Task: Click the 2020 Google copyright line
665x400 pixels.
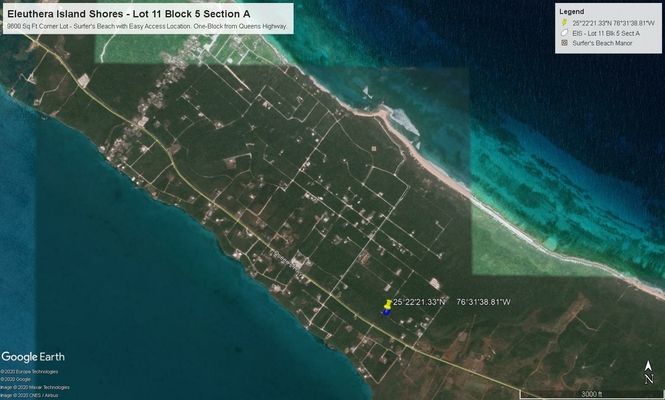Action: coord(16,379)
